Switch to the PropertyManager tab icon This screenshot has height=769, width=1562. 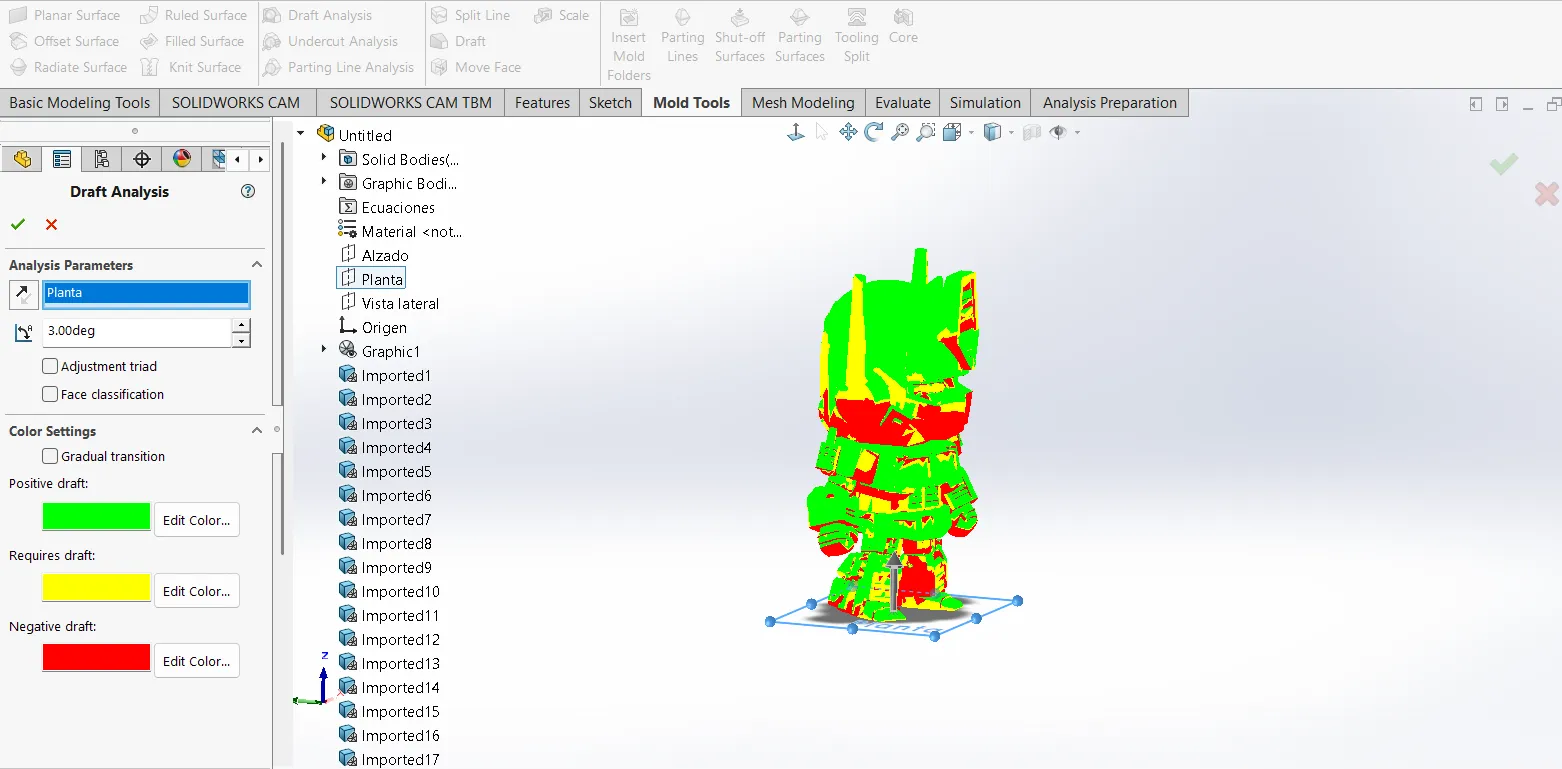(62, 159)
